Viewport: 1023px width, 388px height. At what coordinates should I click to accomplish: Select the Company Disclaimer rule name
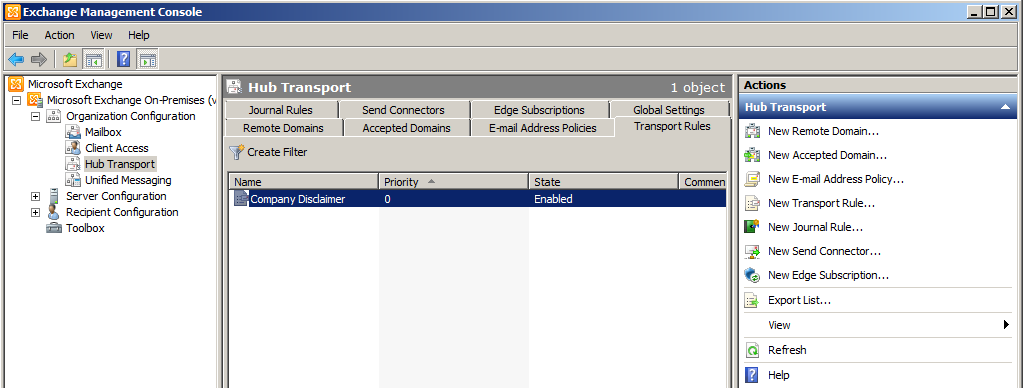coord(298,199)
